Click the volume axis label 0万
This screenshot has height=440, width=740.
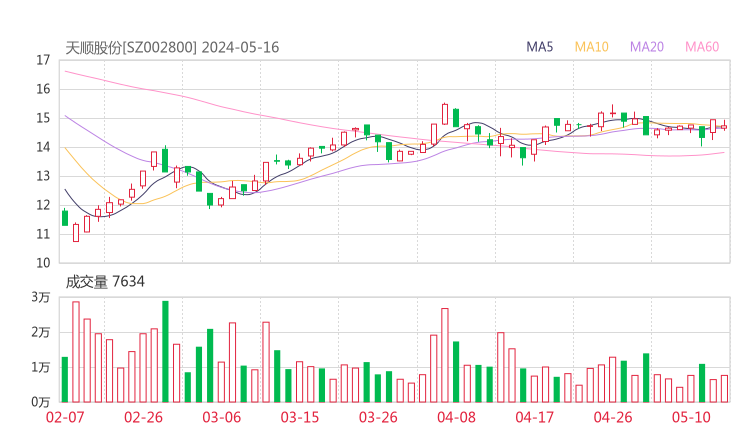(x=41, y=402)
